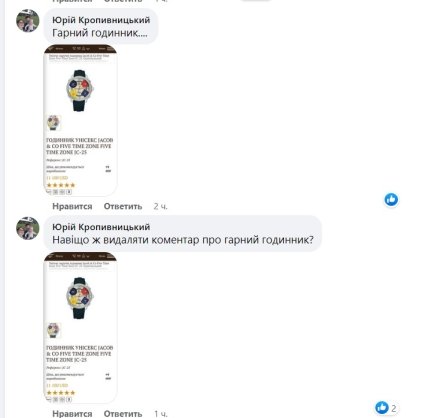Click the like reaction with count 2
This screenshot has height=418, width=428.
pos(386,407)
